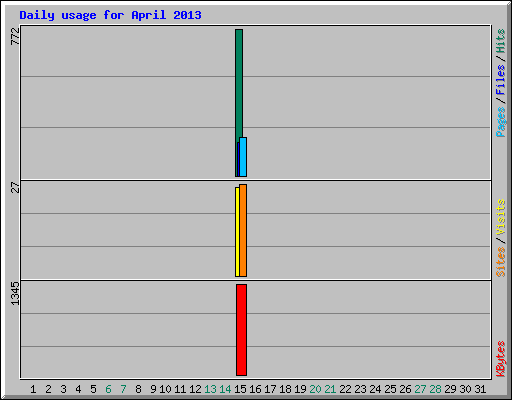Click the 772 axis value
512x400 pixels.
coord(15,36)
